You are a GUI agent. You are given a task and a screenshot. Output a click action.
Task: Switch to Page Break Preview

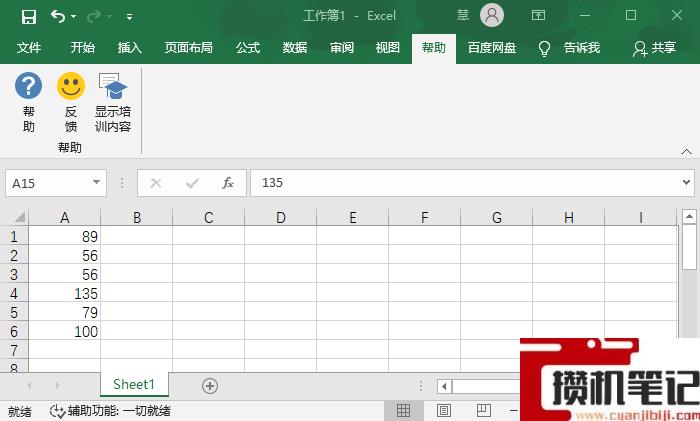[x=483, y=410]
